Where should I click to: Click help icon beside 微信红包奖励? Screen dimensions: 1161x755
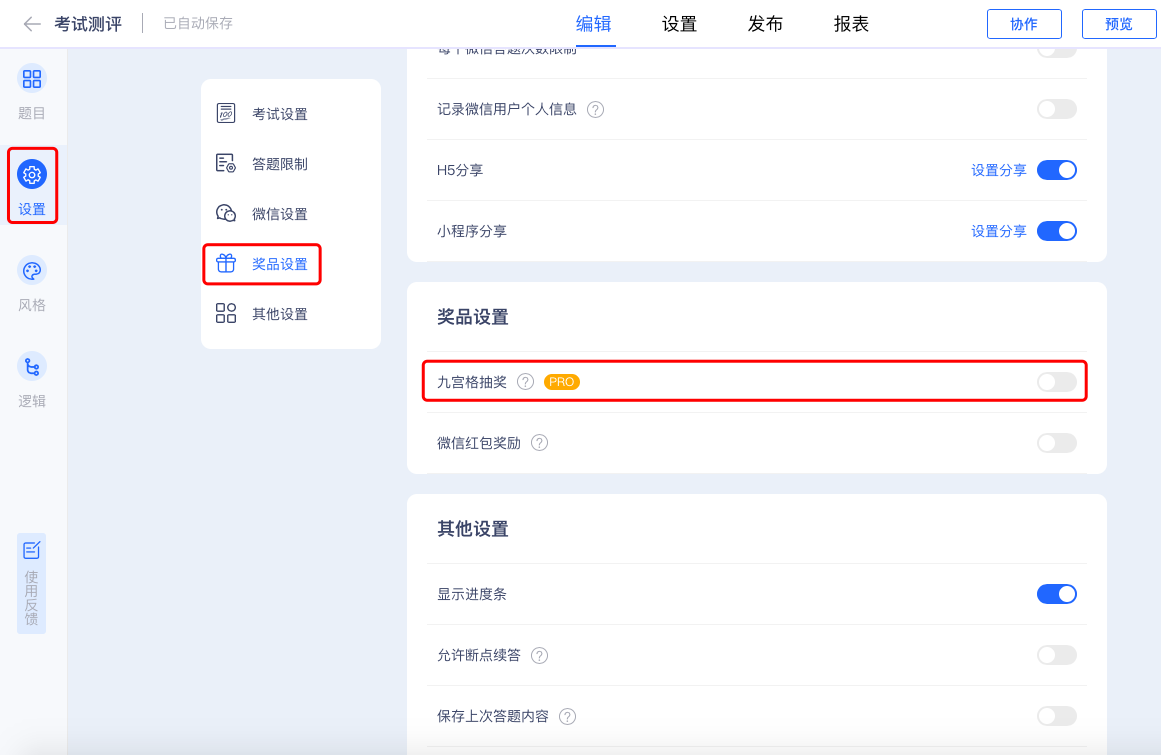540,443
